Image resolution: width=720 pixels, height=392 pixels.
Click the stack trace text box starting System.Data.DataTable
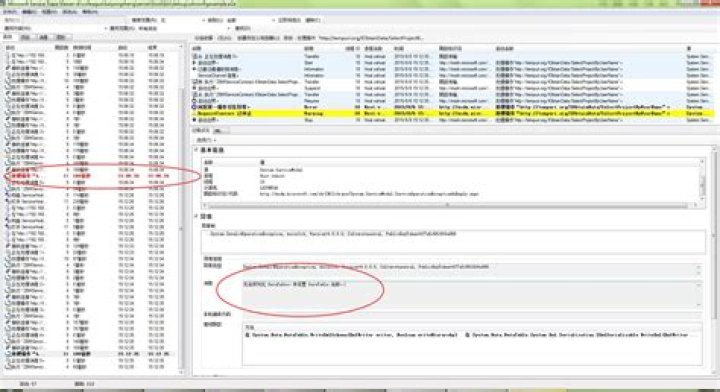(472, 344)
